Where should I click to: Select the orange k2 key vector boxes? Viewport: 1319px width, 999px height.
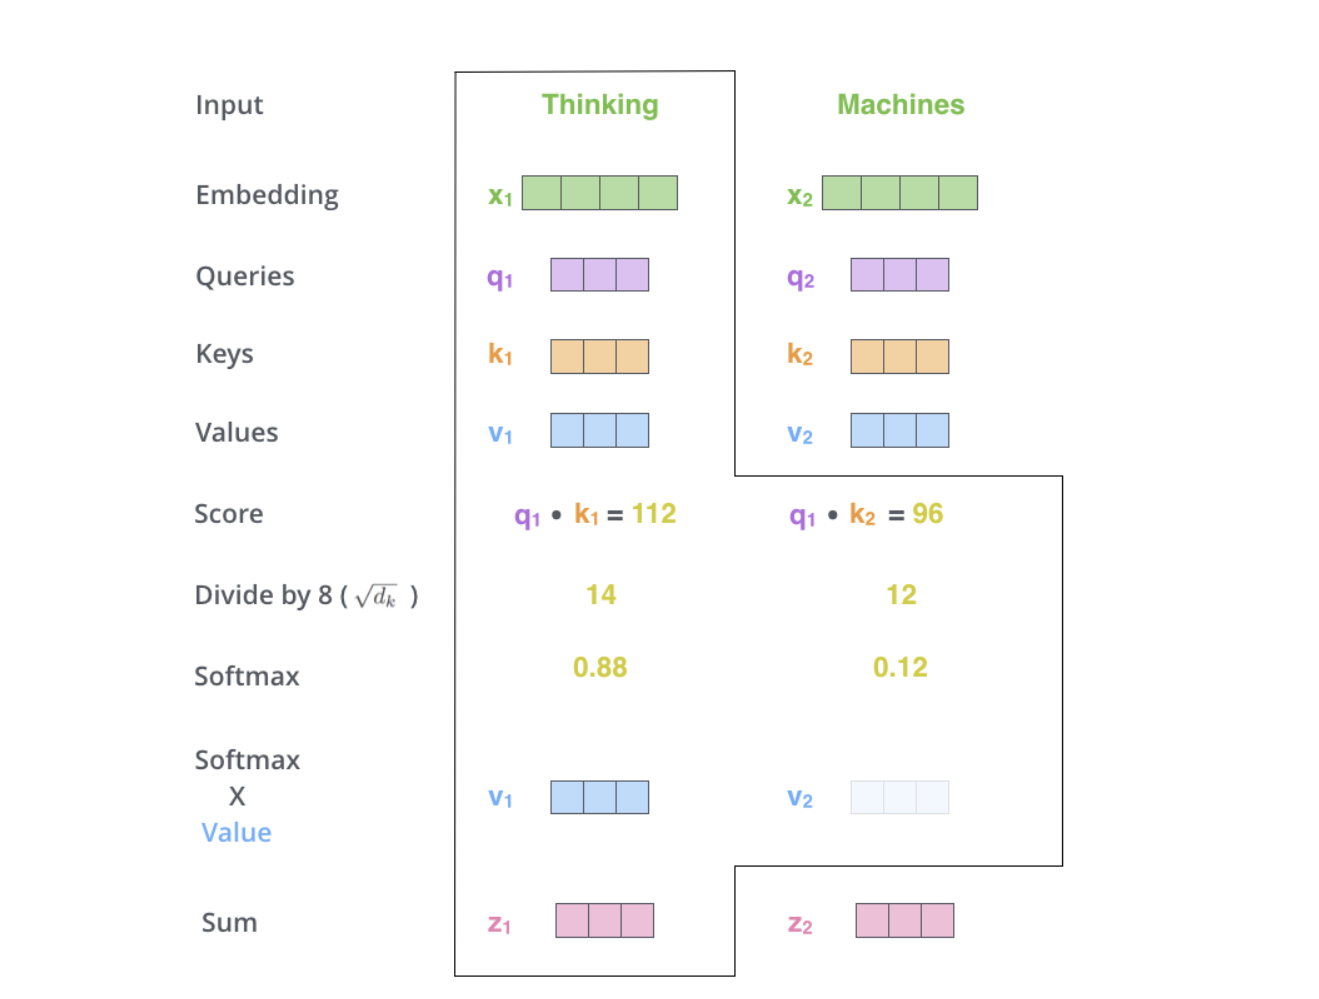click(x=899, y=356)
